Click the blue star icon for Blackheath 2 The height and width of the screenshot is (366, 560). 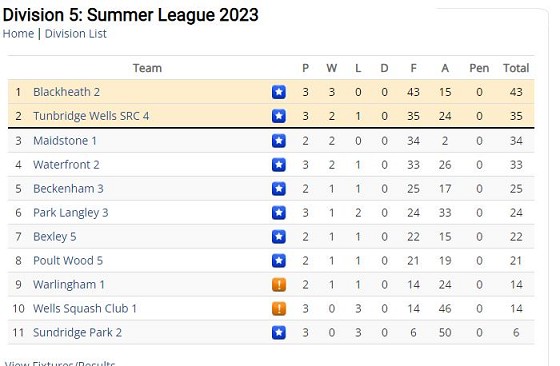pos(279,92)
